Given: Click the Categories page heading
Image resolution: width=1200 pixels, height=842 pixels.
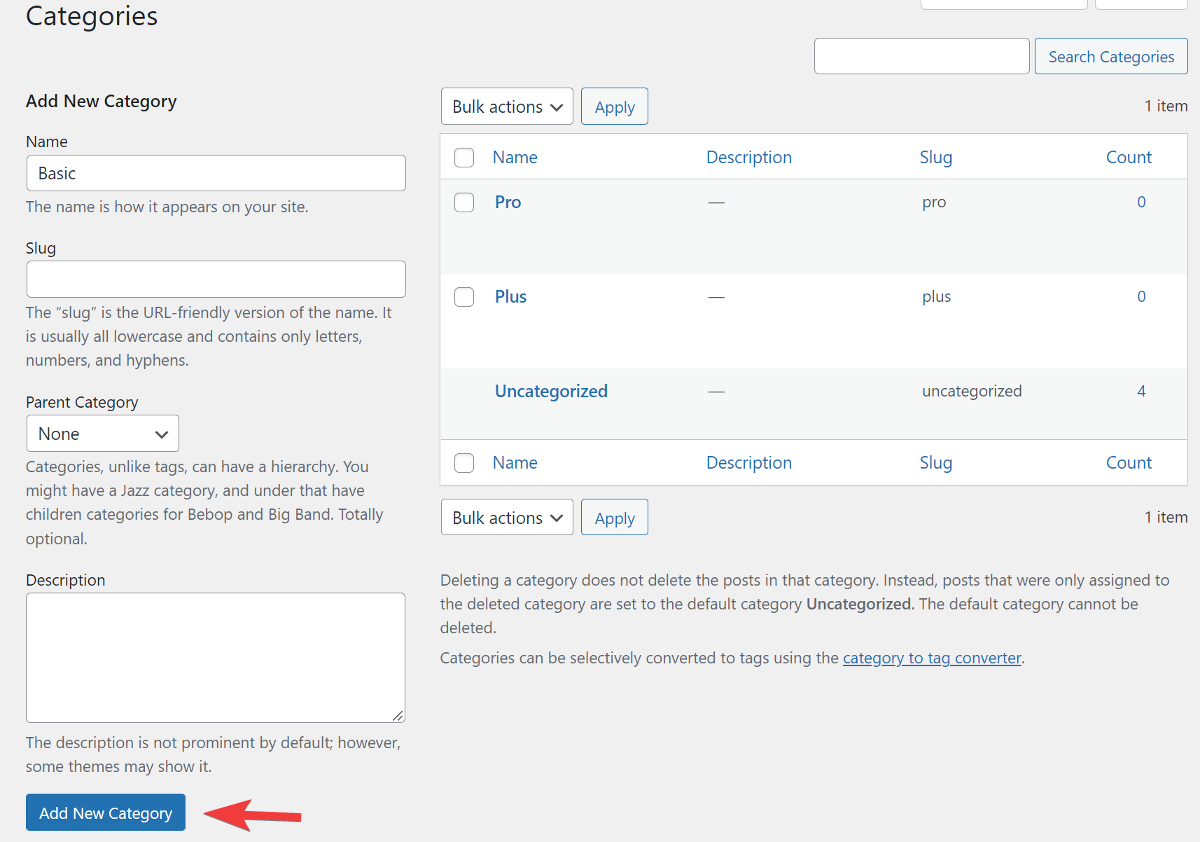Looking at the screenshot, I should [92, 17].
